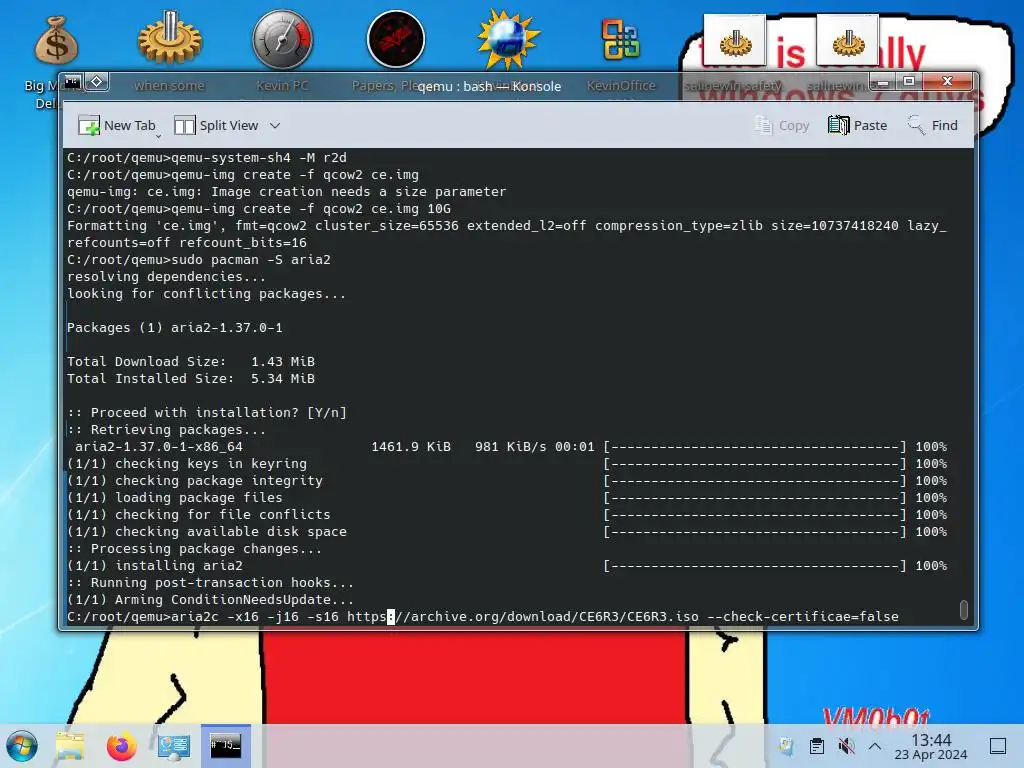Launch Firefox from the taskbar
Screen dimensions: 1024x768
click(x=121, y=746)
